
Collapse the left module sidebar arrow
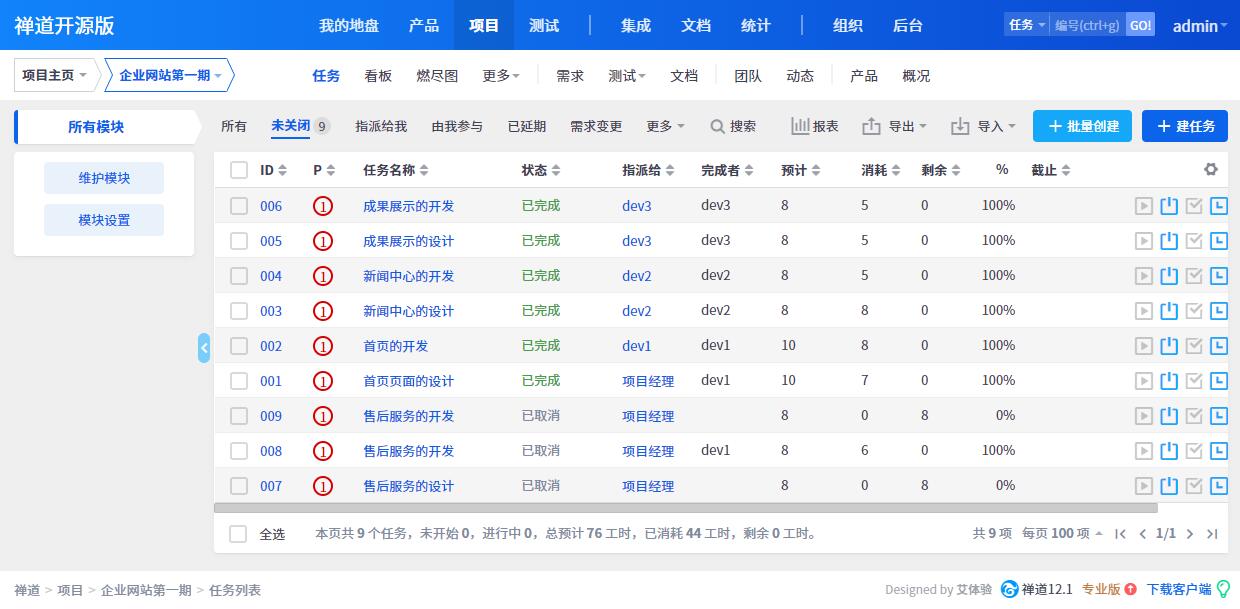[x=204, y=348]
